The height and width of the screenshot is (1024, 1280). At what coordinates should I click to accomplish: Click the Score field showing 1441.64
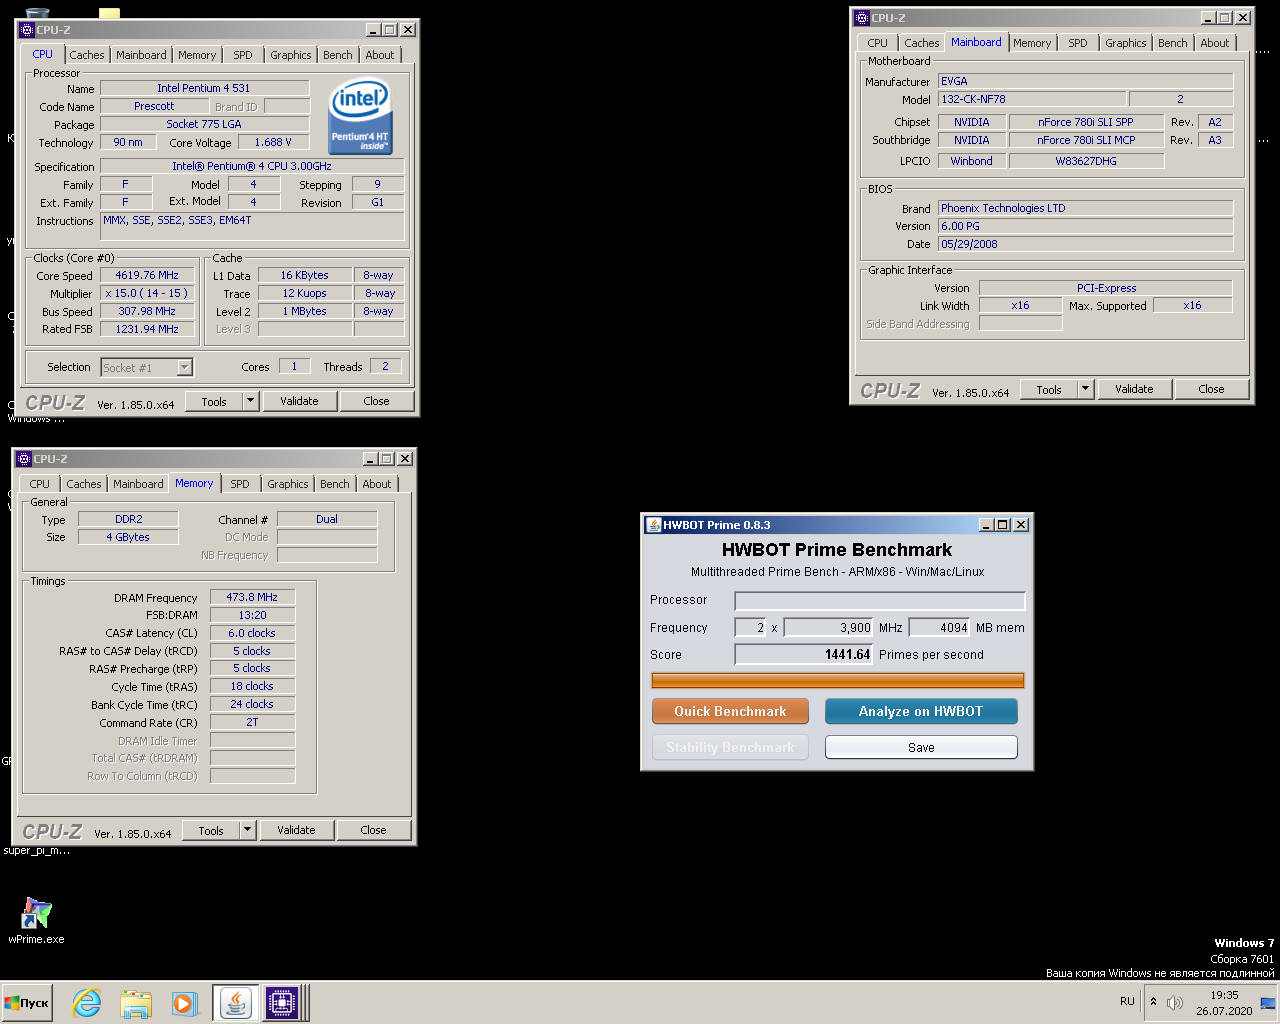[x=804, y=654]
